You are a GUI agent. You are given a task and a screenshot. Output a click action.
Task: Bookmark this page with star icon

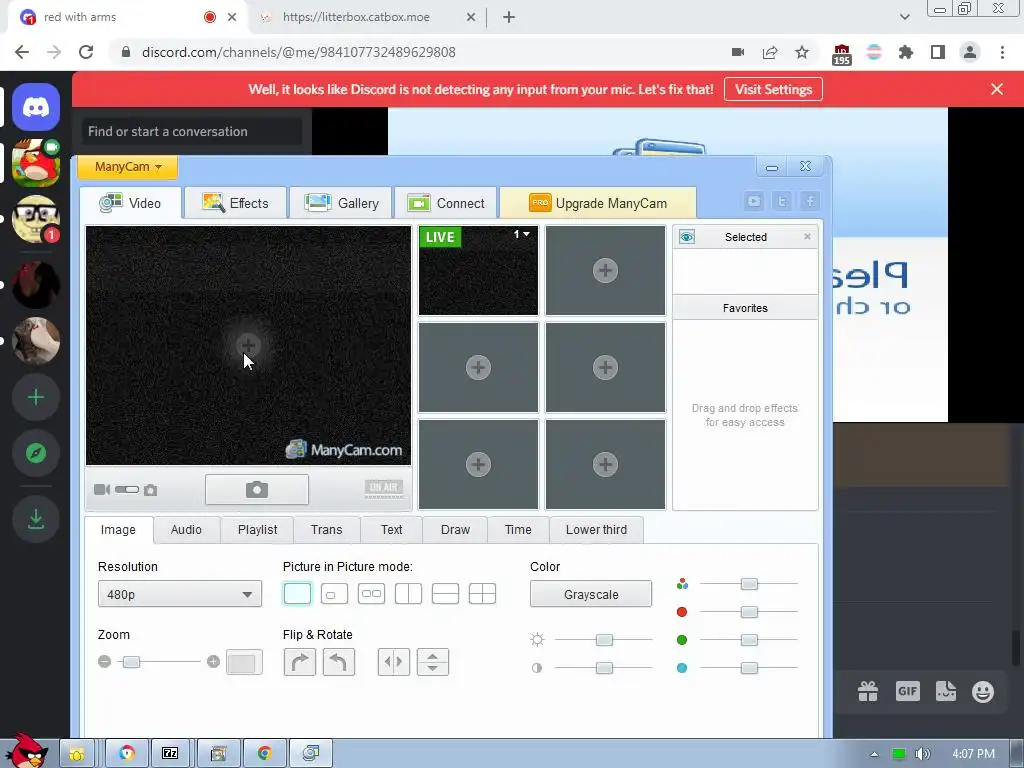tap(802, 52)
